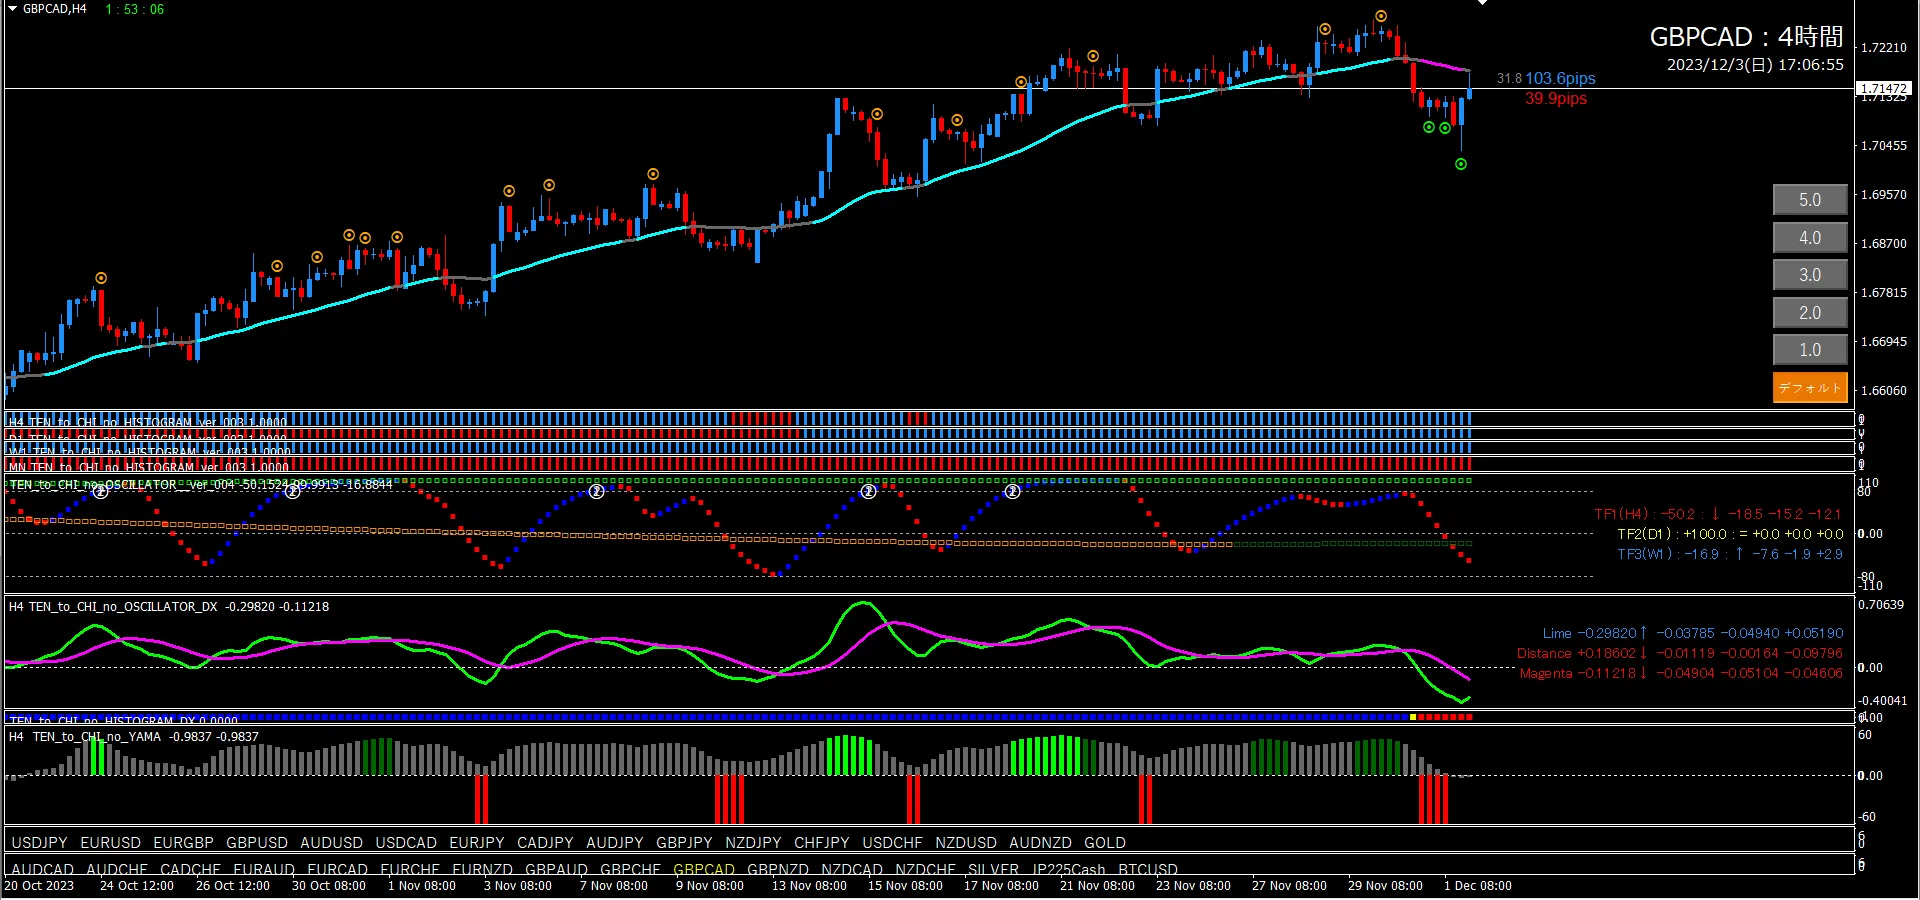Open the GBPAUD symbol chart

pyautogui.click(x=557, y=870)
